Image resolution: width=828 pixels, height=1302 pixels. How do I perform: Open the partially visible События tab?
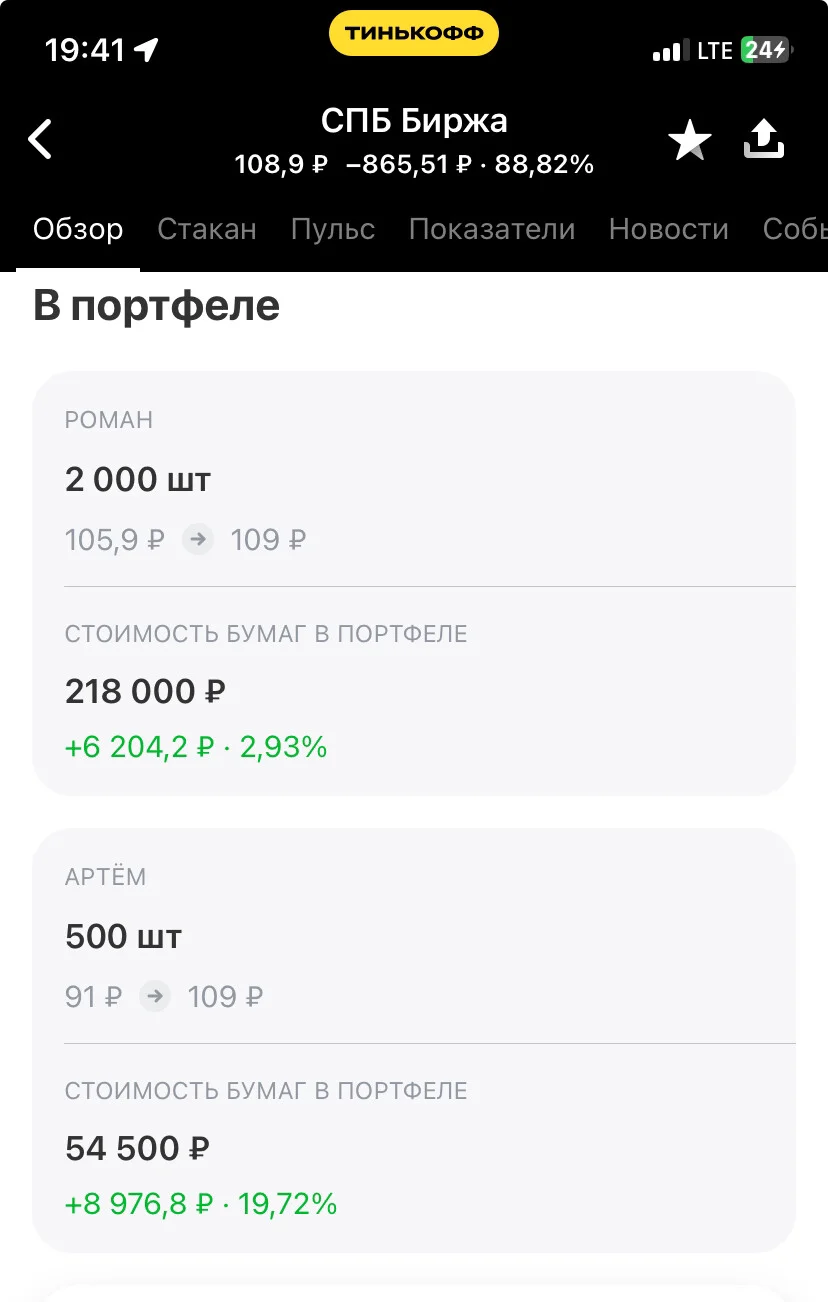pyautogui.click(x=795, y=229)
